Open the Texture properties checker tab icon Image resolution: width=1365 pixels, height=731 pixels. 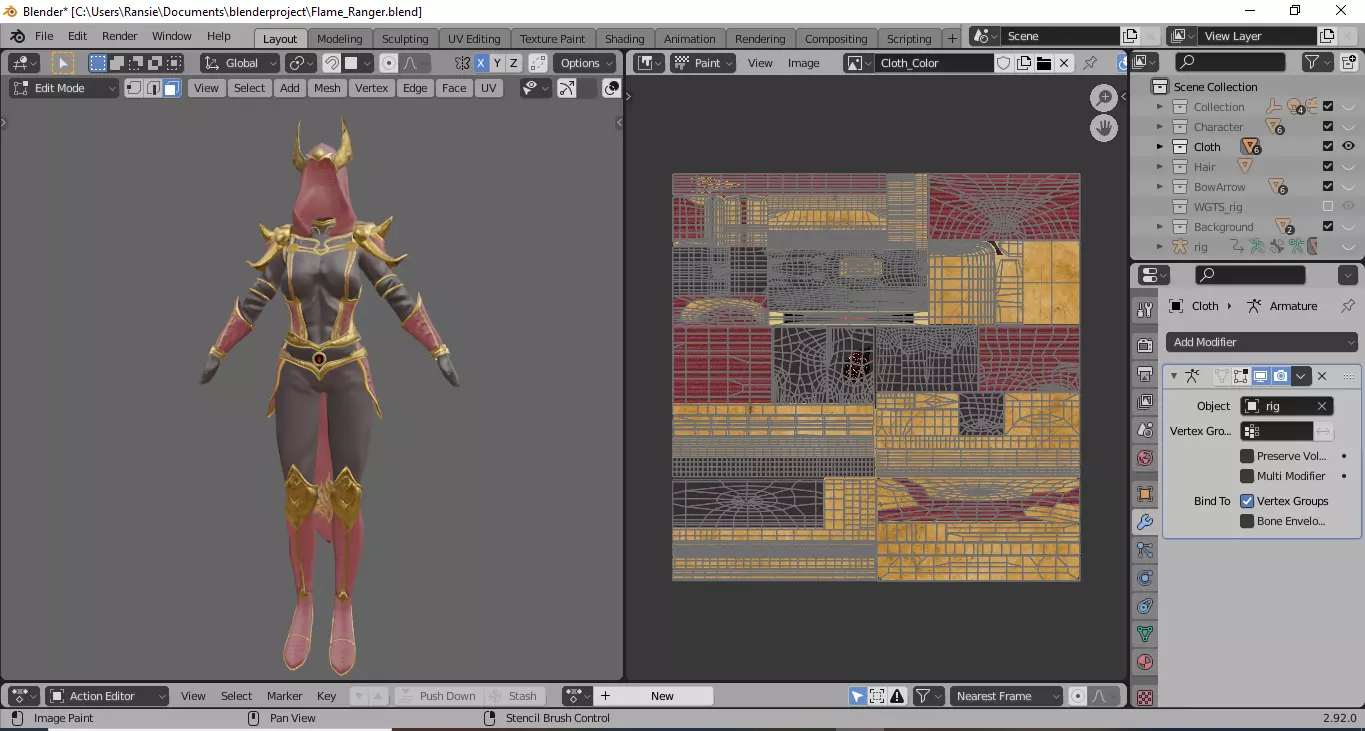pos(1145,697)
